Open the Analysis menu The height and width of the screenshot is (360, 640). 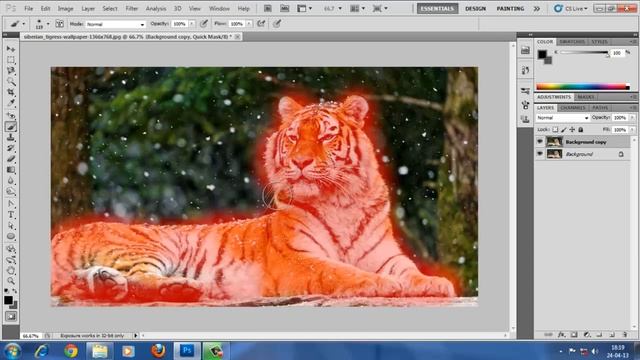coord(156,8)
